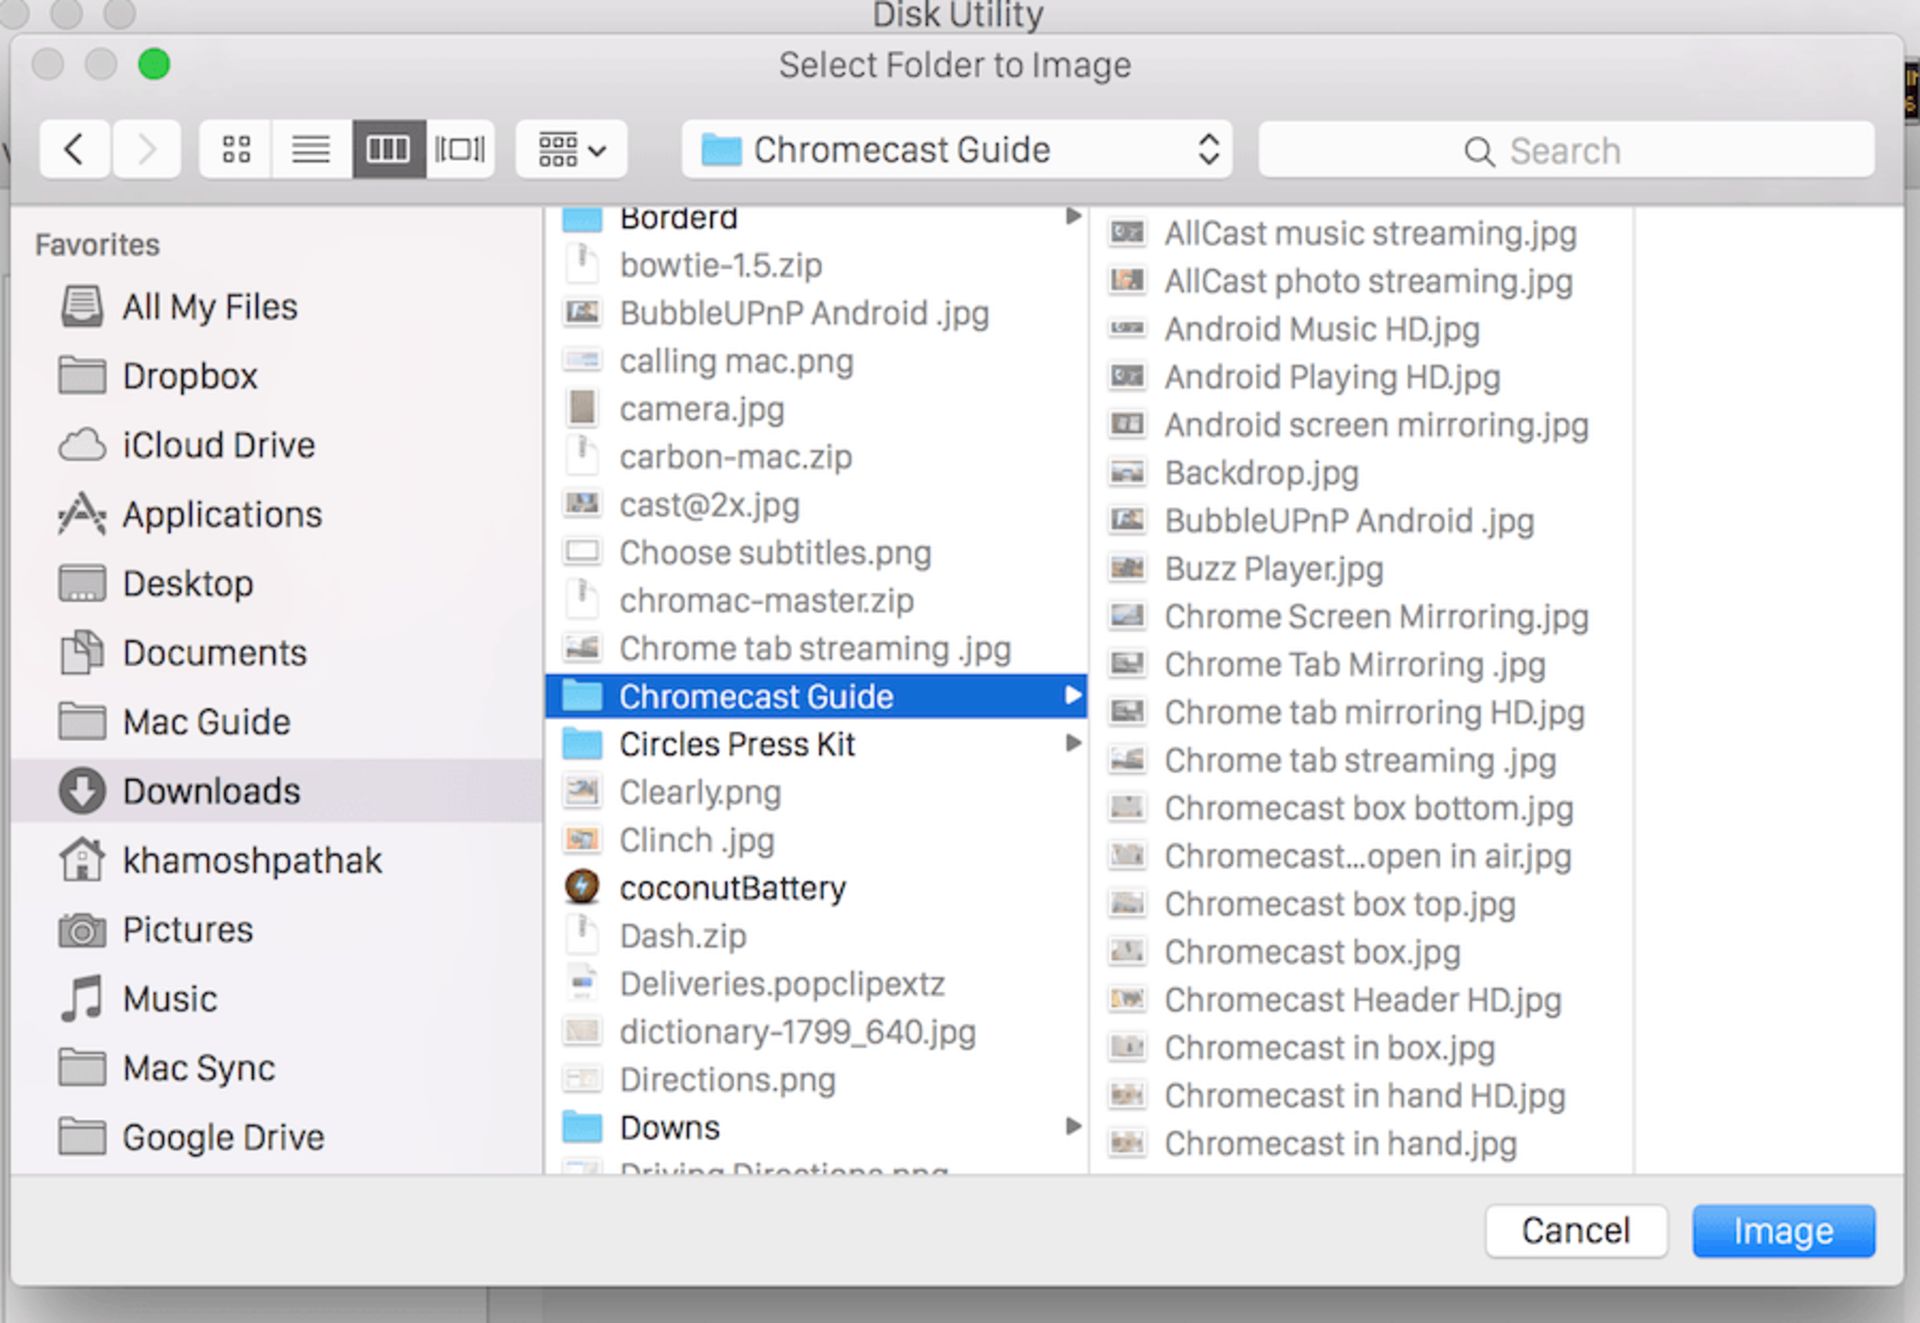Select the Borderd folder
Viewport: 1920px width, 1323px height.
click(x=816, y=218)
